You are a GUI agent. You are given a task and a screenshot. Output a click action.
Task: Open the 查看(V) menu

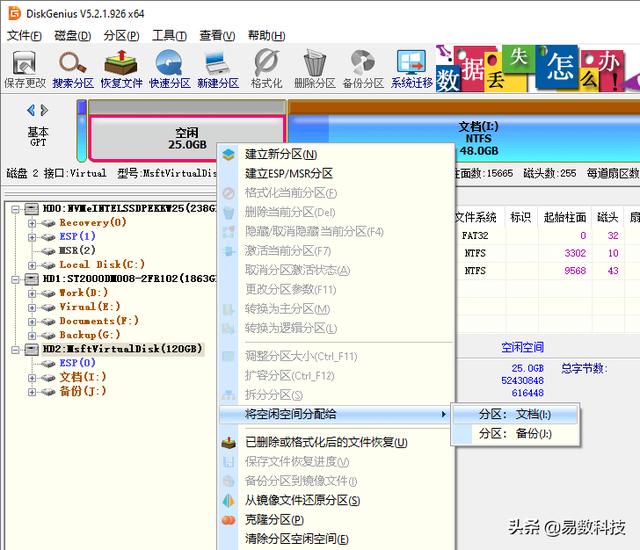pyautogui.click(x=217, y=36)
